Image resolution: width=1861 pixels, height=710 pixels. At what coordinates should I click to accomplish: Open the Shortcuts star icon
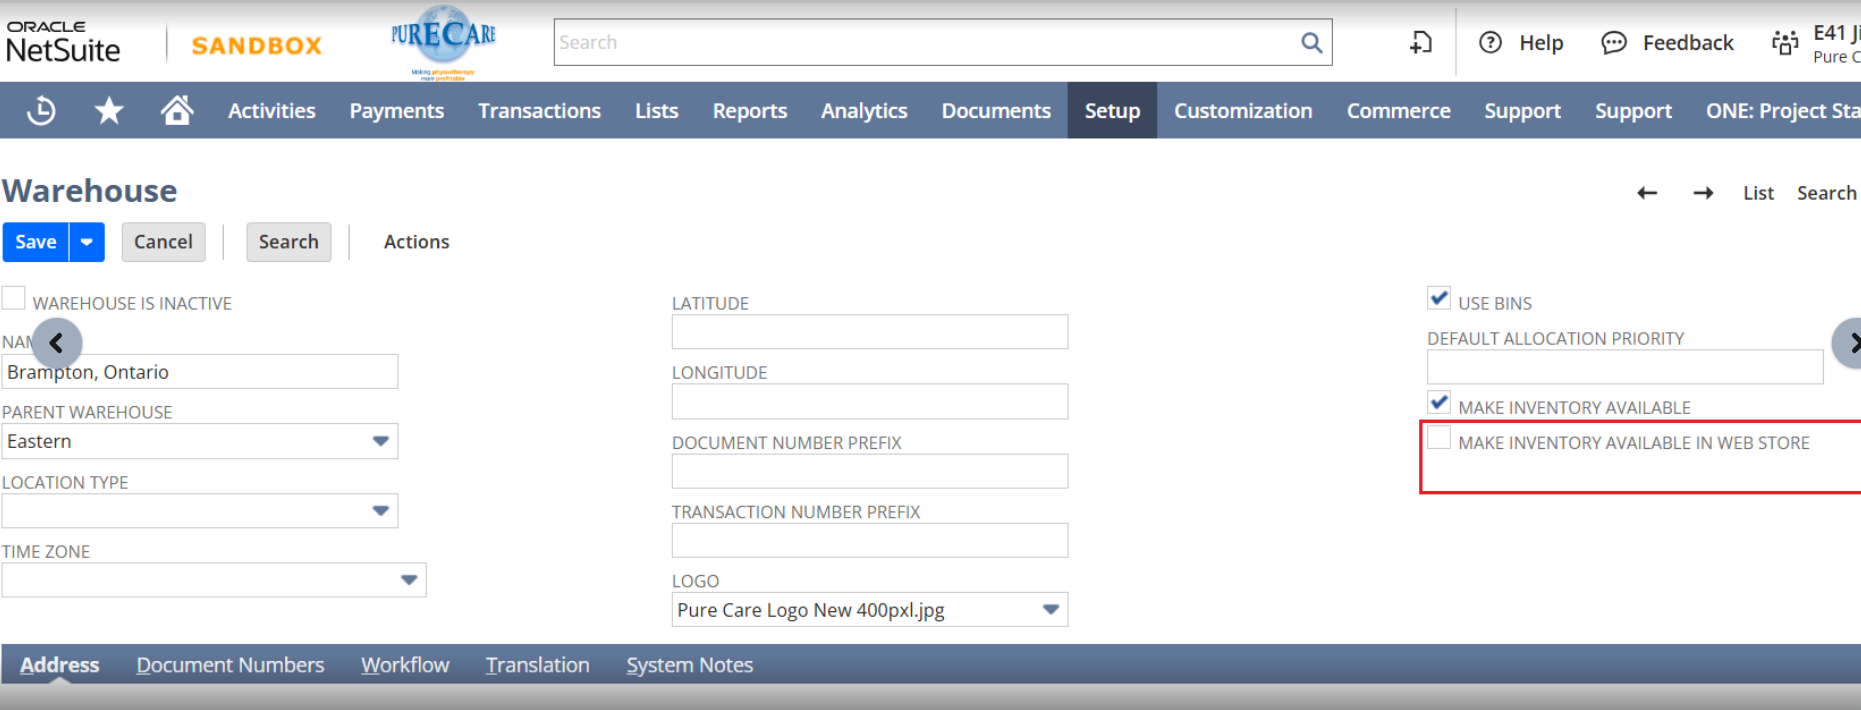click(x=109, y=110)
